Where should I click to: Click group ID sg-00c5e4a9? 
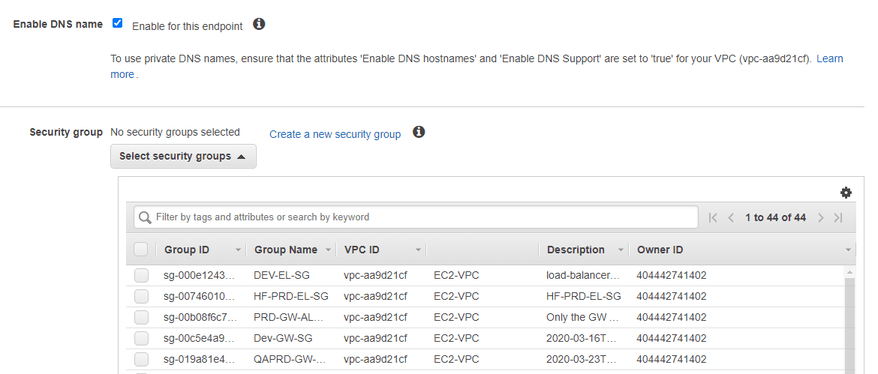coord(200,338)
